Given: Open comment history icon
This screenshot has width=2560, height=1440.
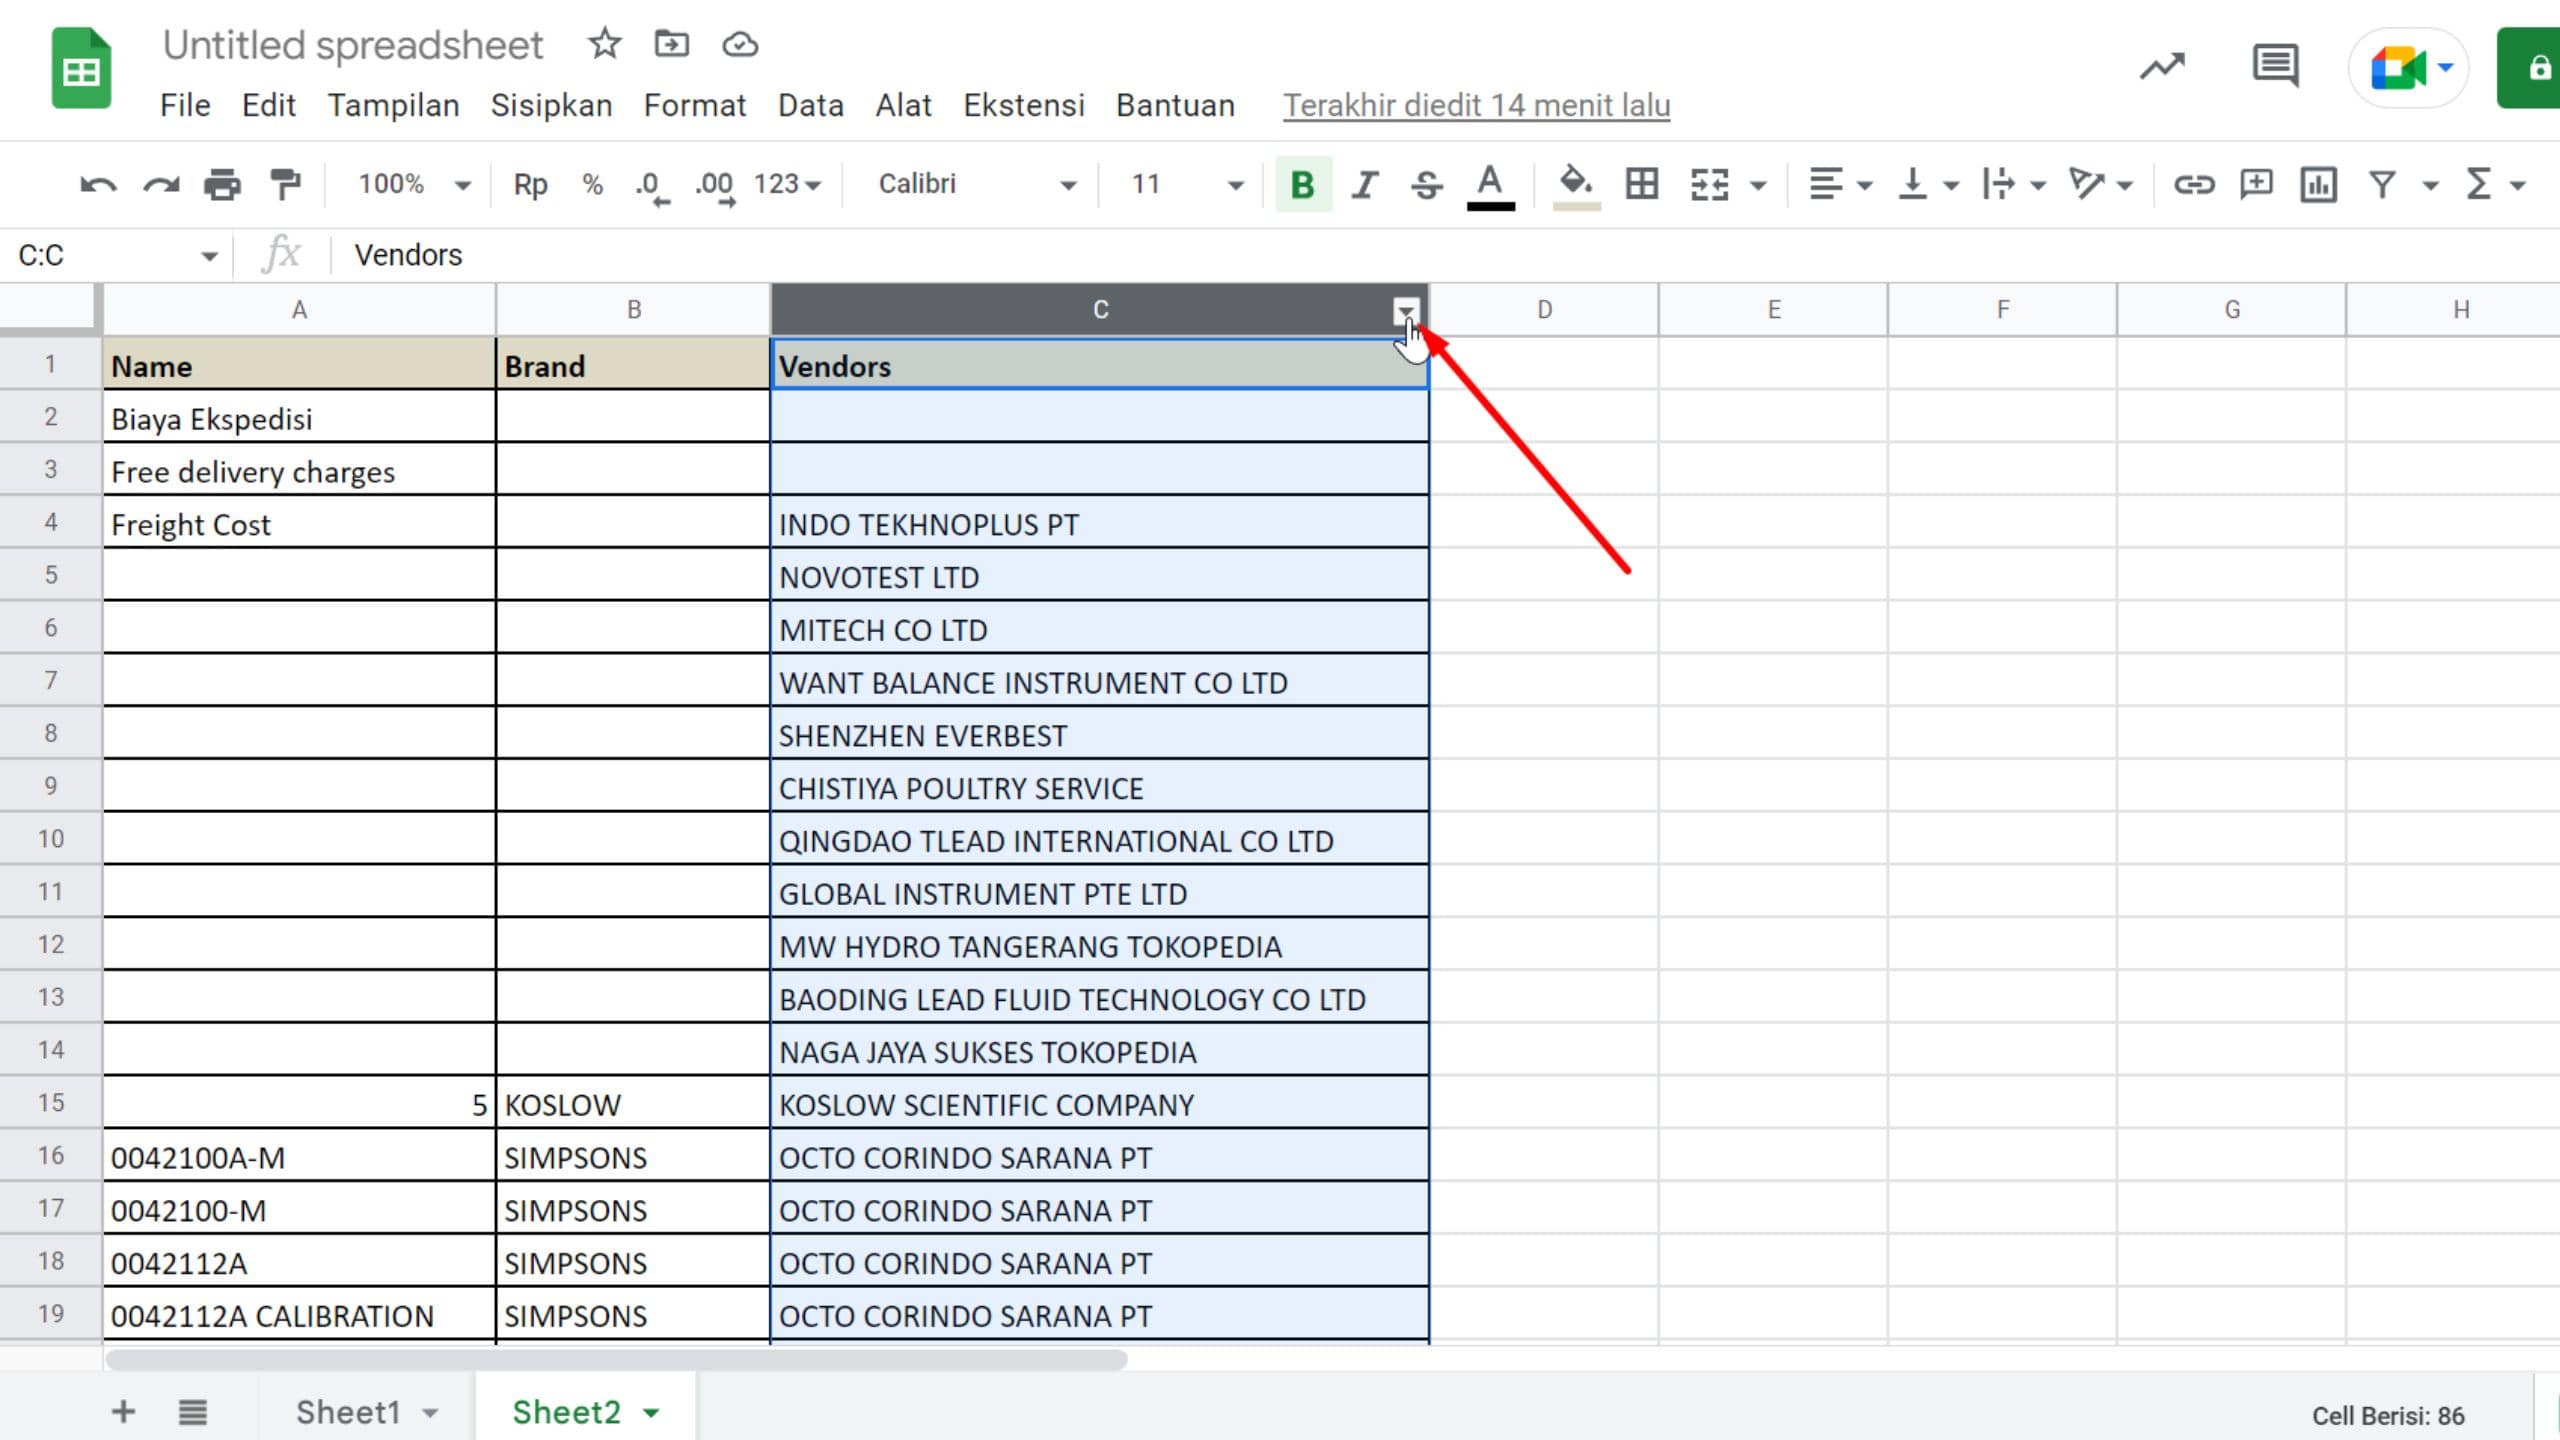Looking at the screenshot, I should [x=2275, y=67].
